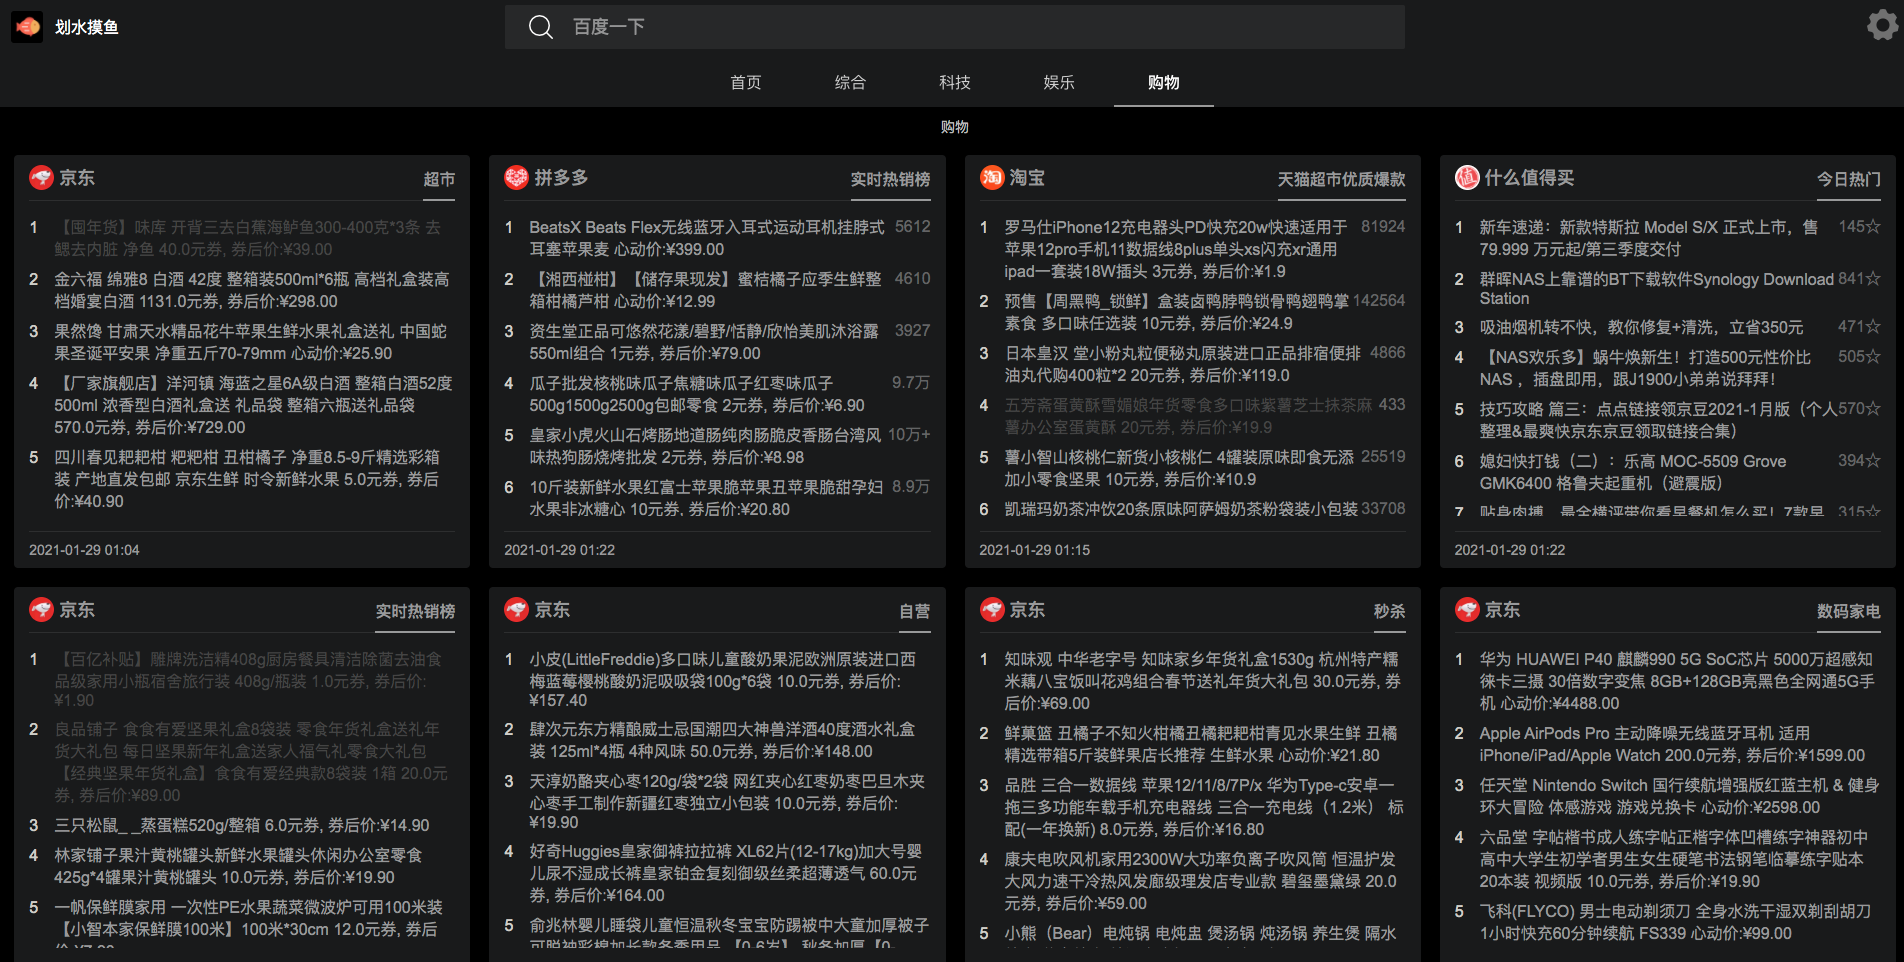
Task: Open the 四川春见耙耙柑 item
Action: tap(248, 479)
